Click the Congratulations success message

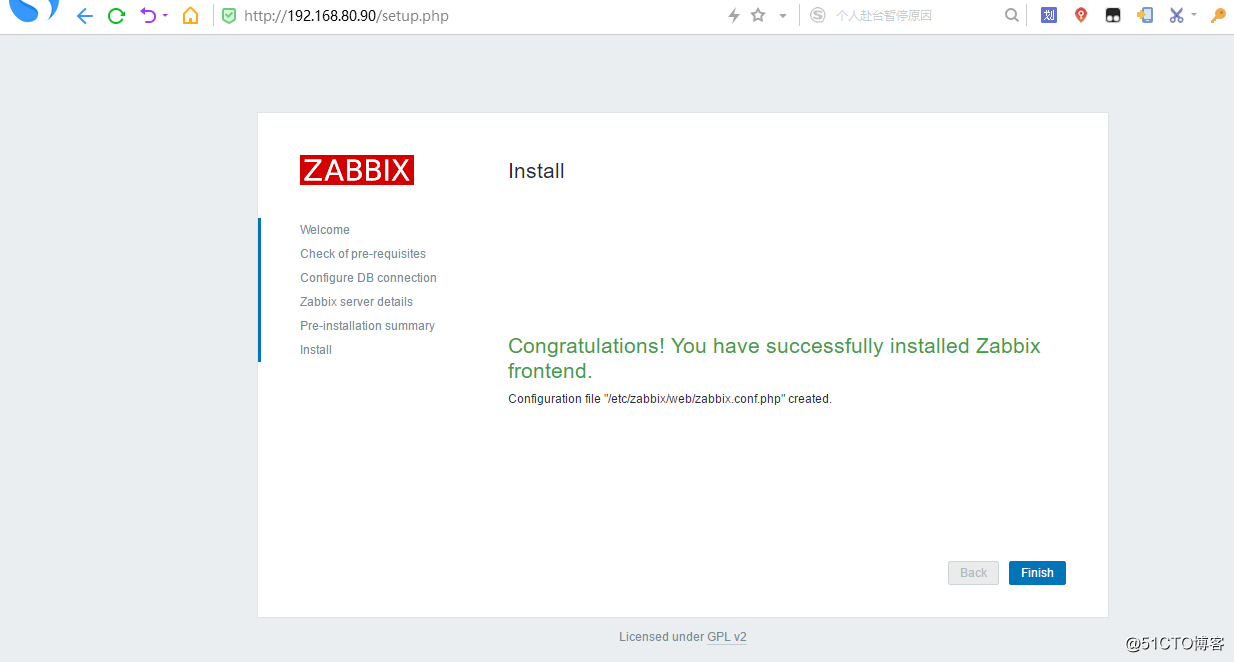[x=774, y=358]
